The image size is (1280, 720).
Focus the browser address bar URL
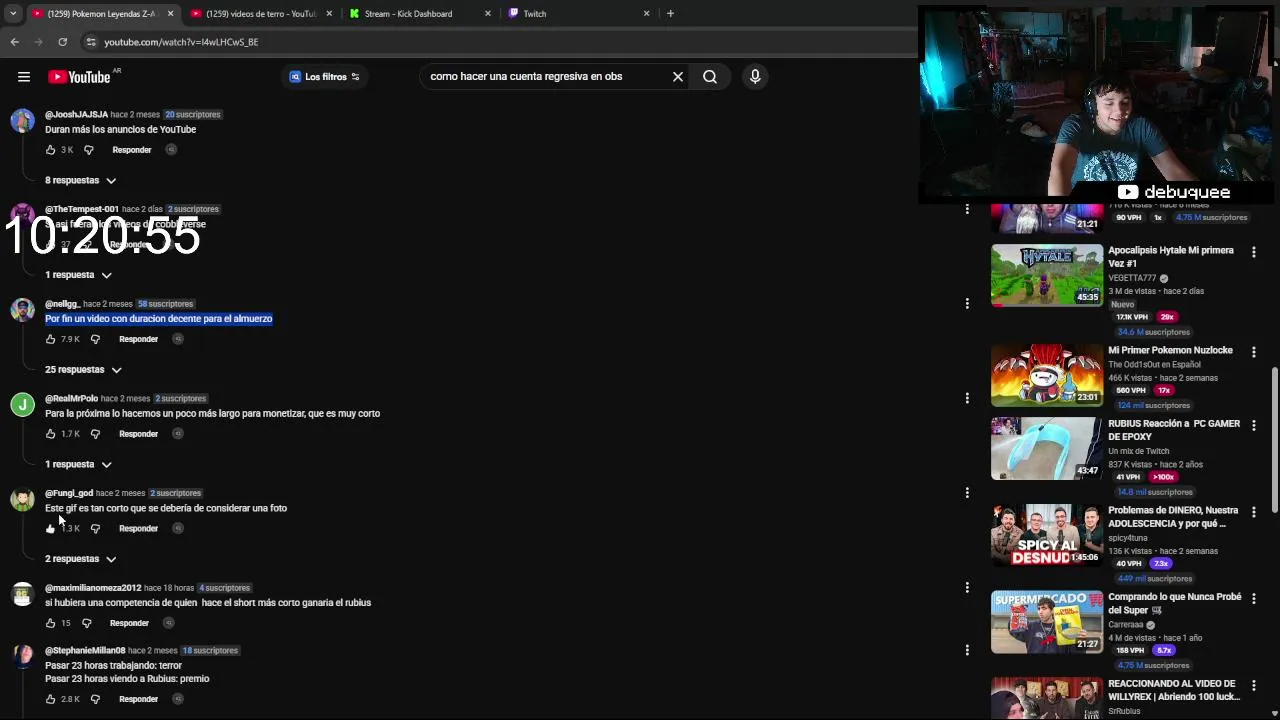coord(181,42)
